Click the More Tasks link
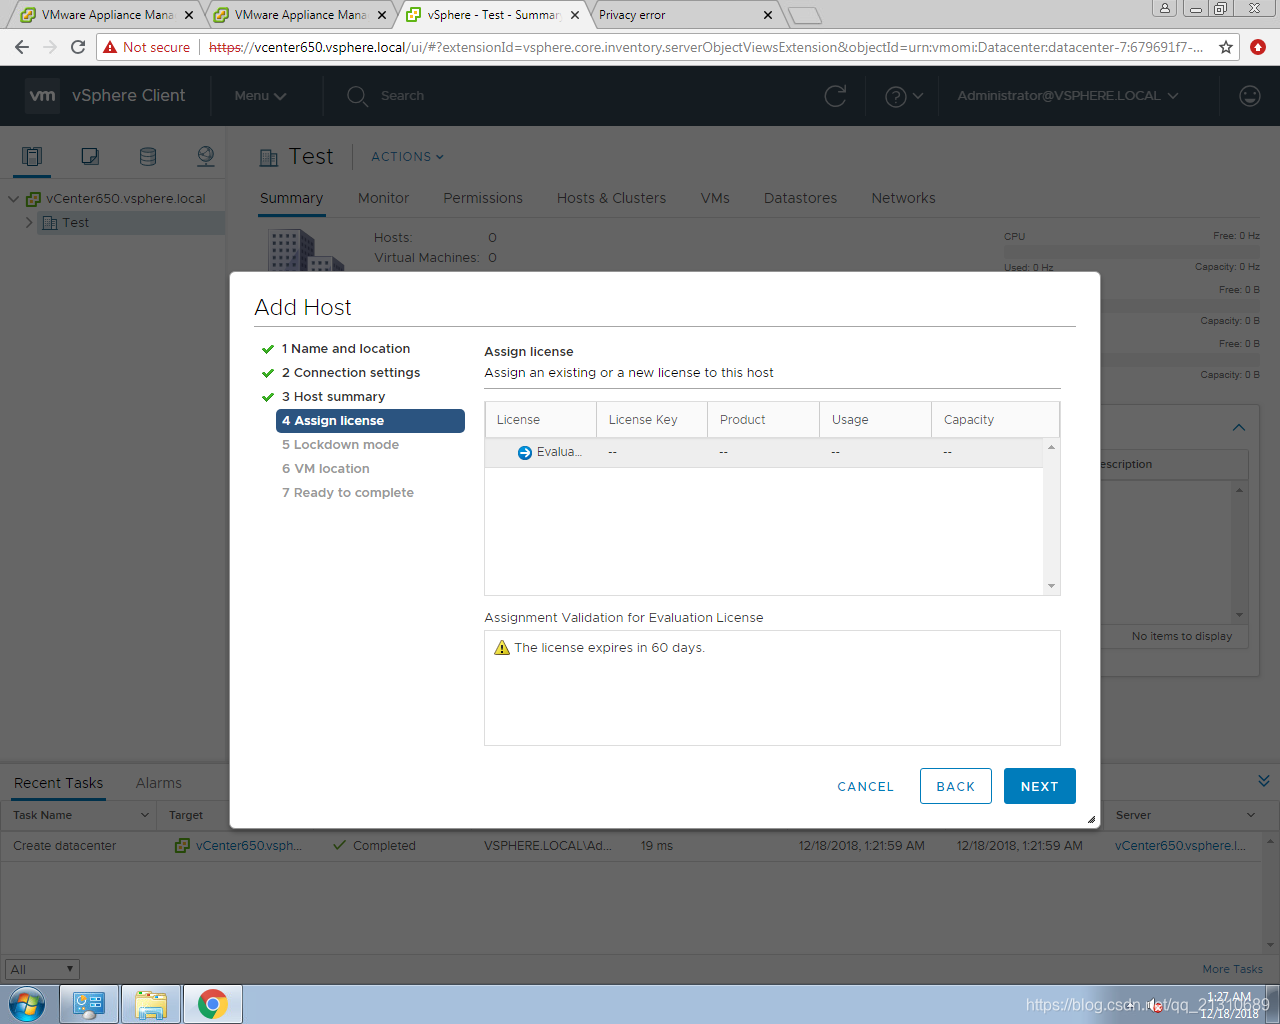Viewport: 1280px width, 1024px height. pyautogui.click(x=1232, y=969)
